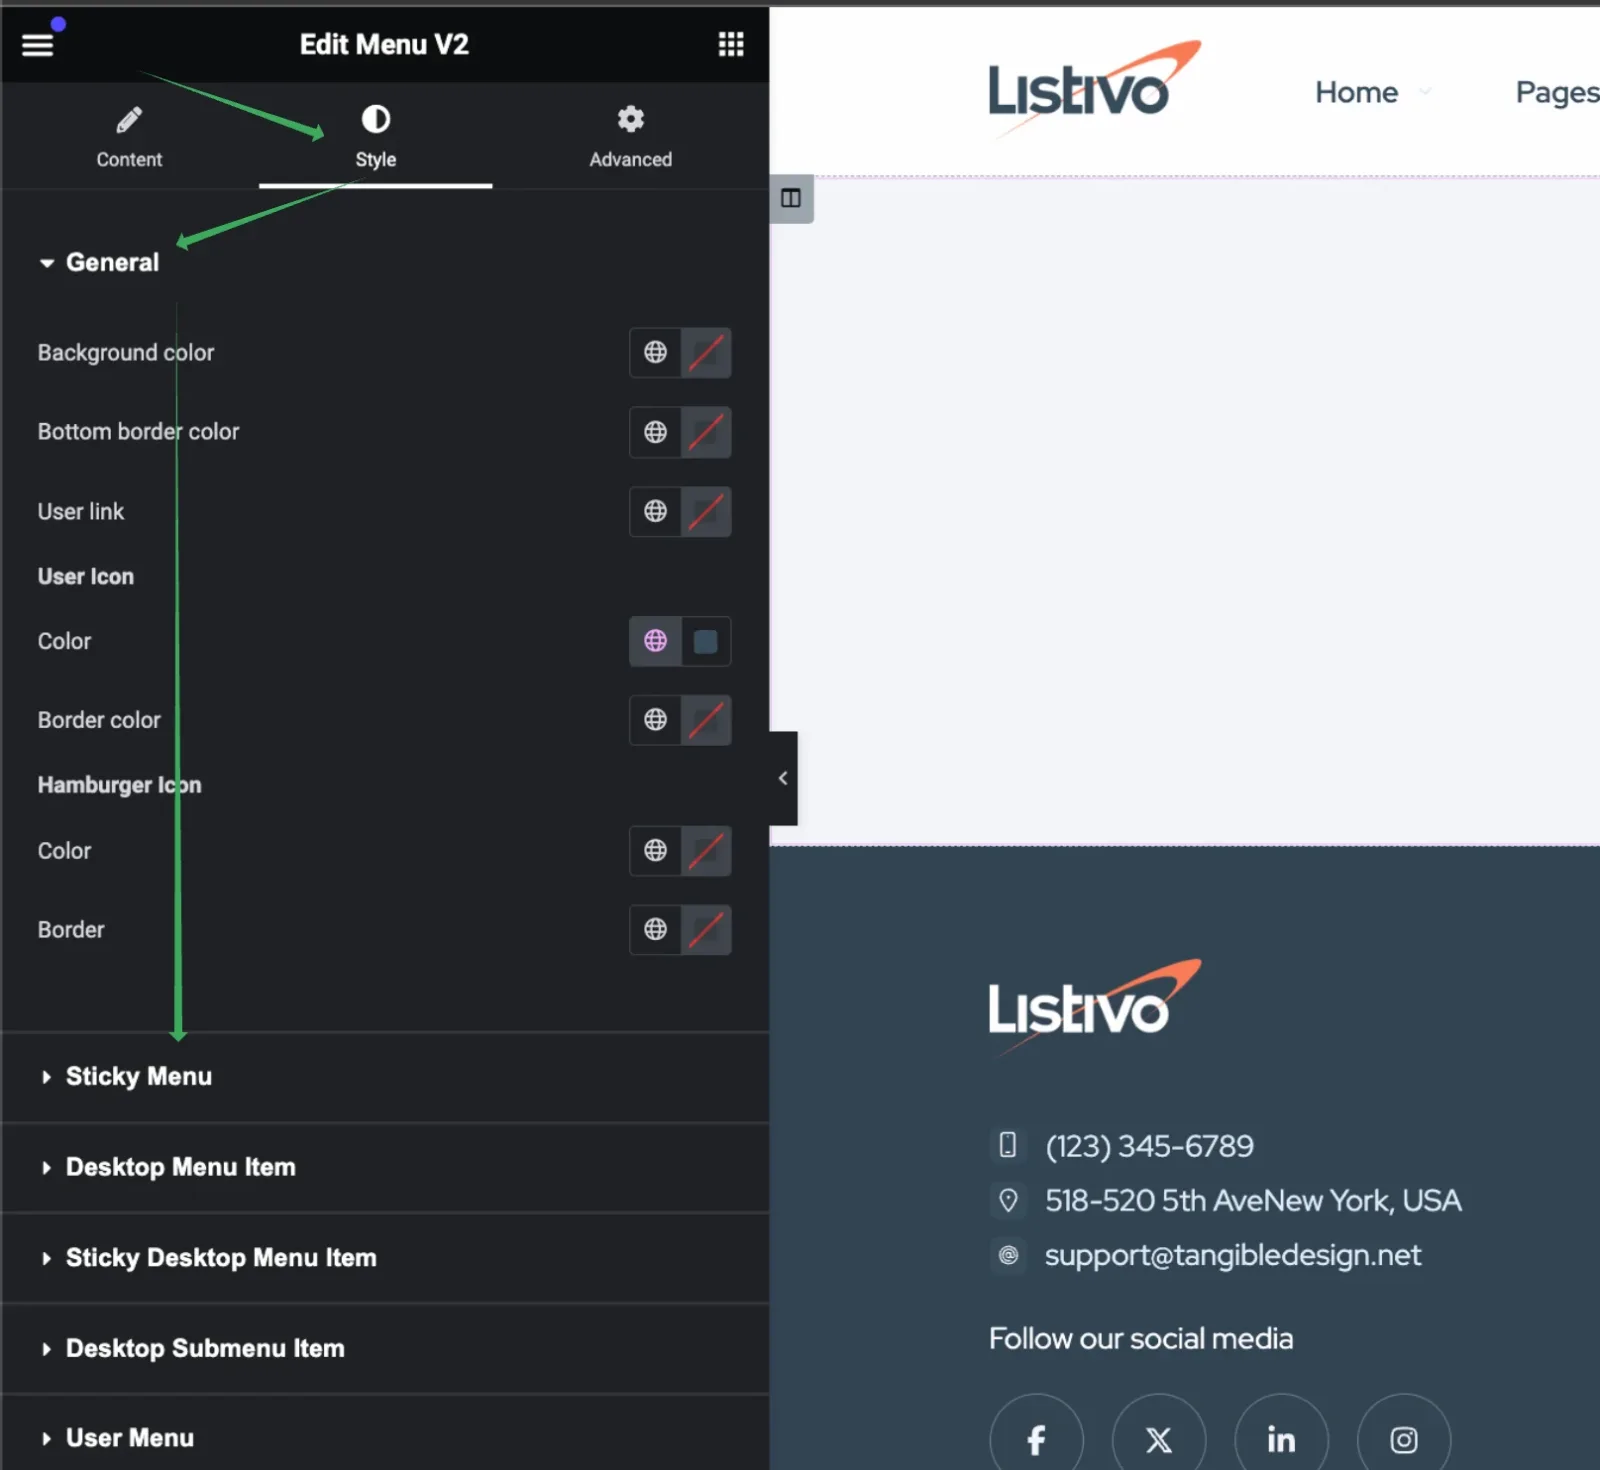Open the Elementor hamburger menu
The width and height of the screenshot is (1600, 1470).
[37, 45]
